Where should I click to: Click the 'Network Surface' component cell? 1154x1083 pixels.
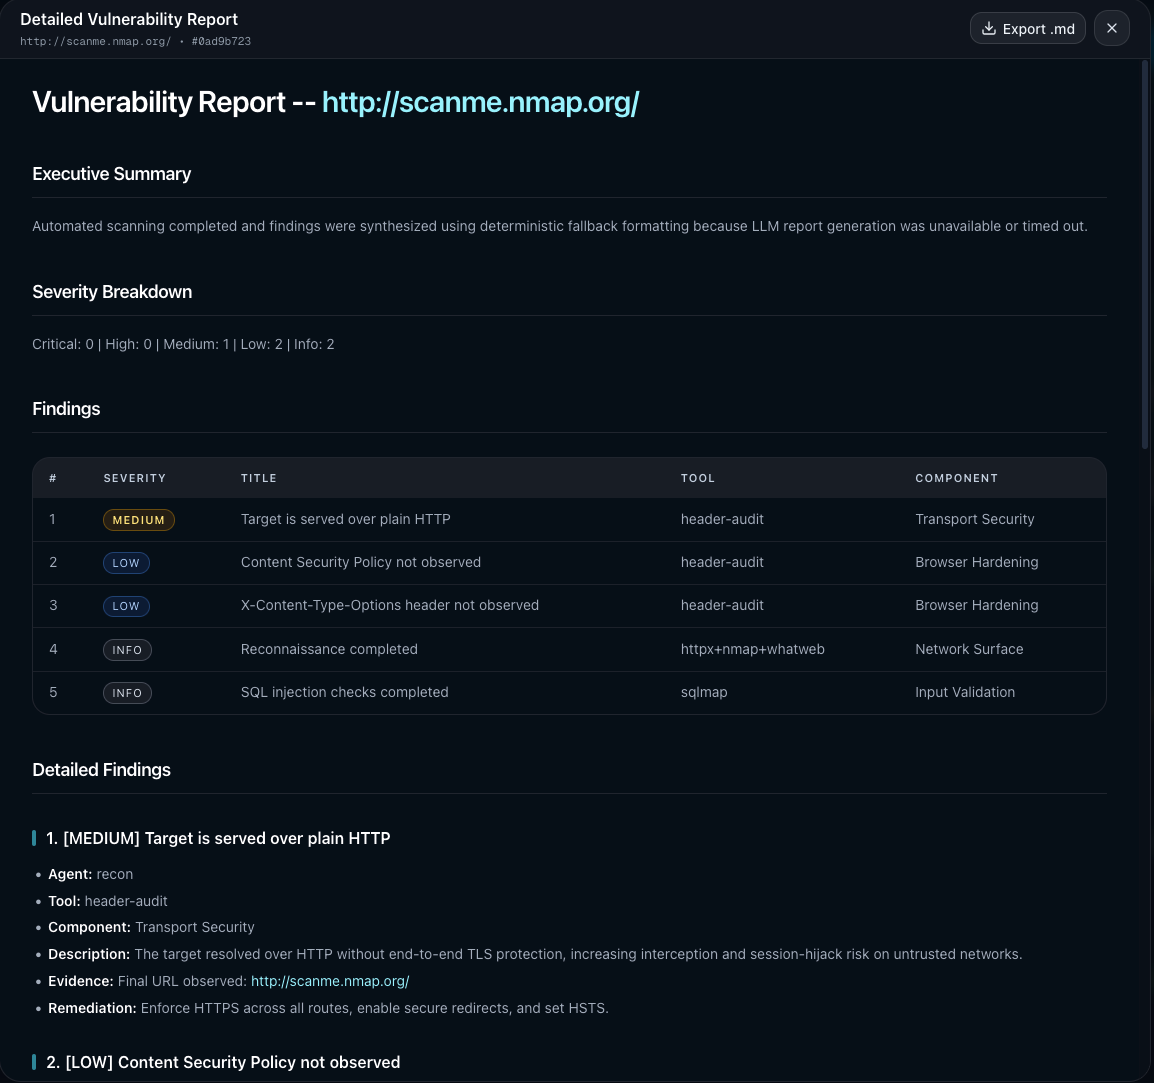point(969,649)
